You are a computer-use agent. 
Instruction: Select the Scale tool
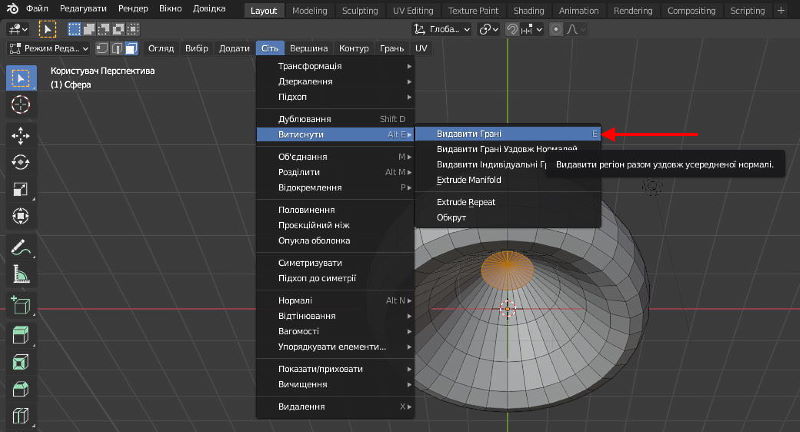click(x=21, y=189)
